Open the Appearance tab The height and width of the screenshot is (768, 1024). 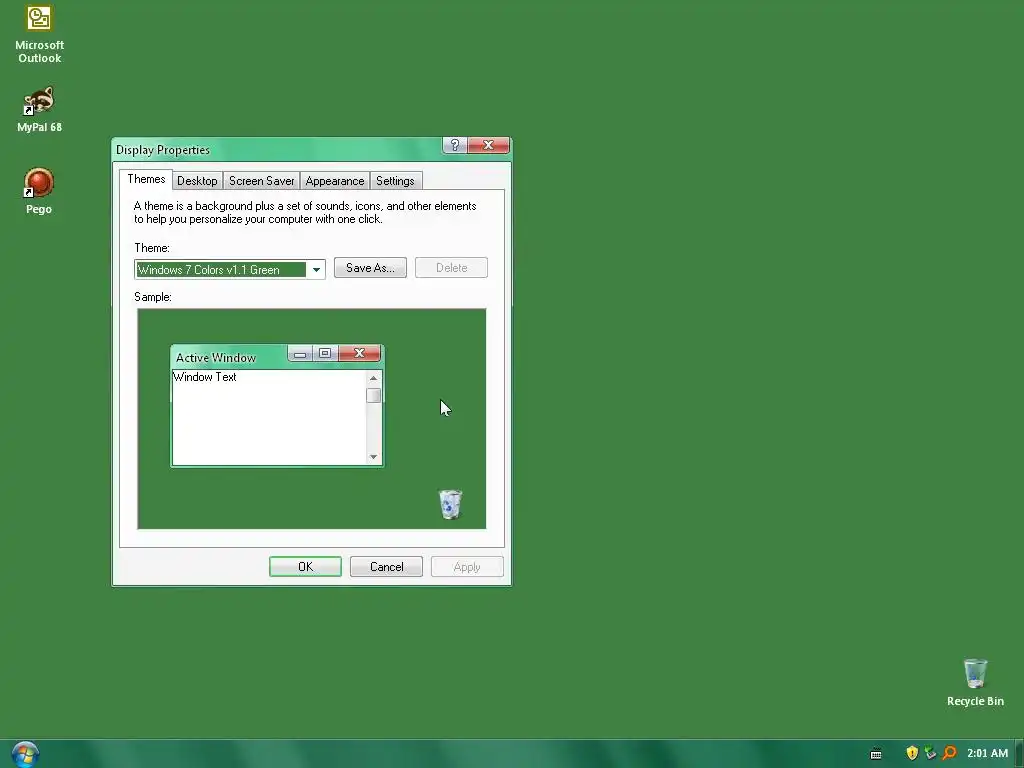tap(334, 181)
